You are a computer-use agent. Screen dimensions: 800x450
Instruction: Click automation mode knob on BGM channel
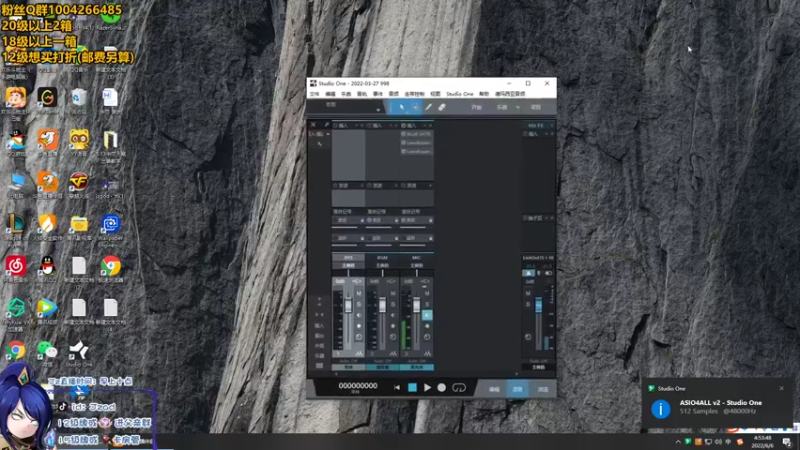[x=393, y=337]
